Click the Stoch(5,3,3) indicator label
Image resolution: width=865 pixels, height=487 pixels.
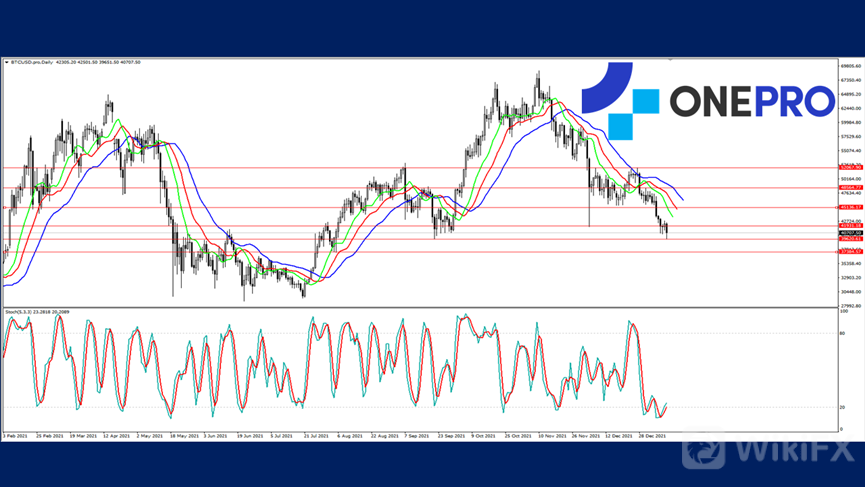(x=19, y=312)
